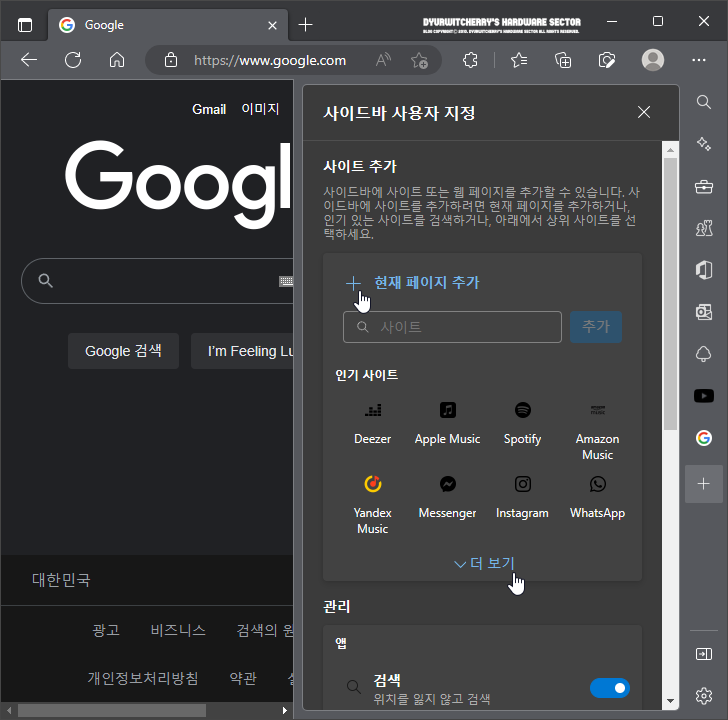Add this page to favorites

tap(419, 60)
